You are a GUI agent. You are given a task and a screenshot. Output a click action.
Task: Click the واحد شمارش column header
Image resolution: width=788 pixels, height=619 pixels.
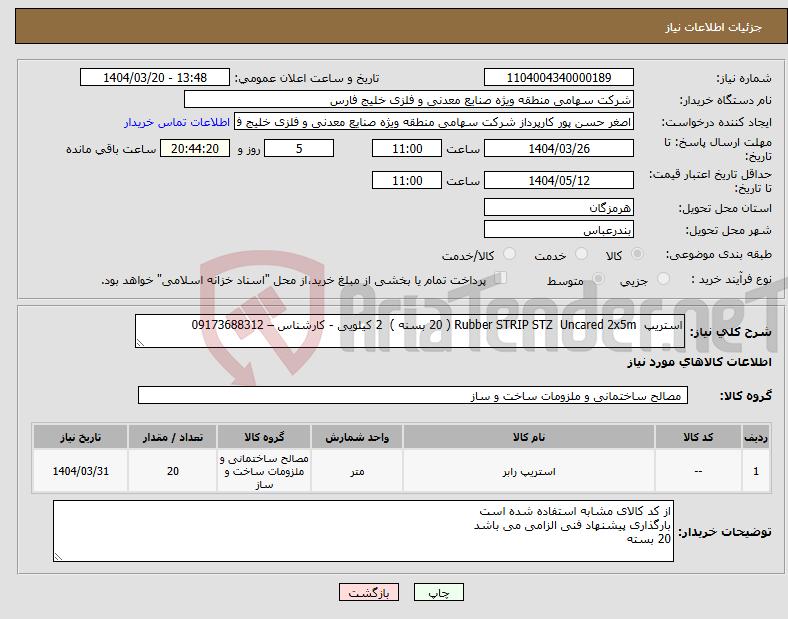(357, 437)
